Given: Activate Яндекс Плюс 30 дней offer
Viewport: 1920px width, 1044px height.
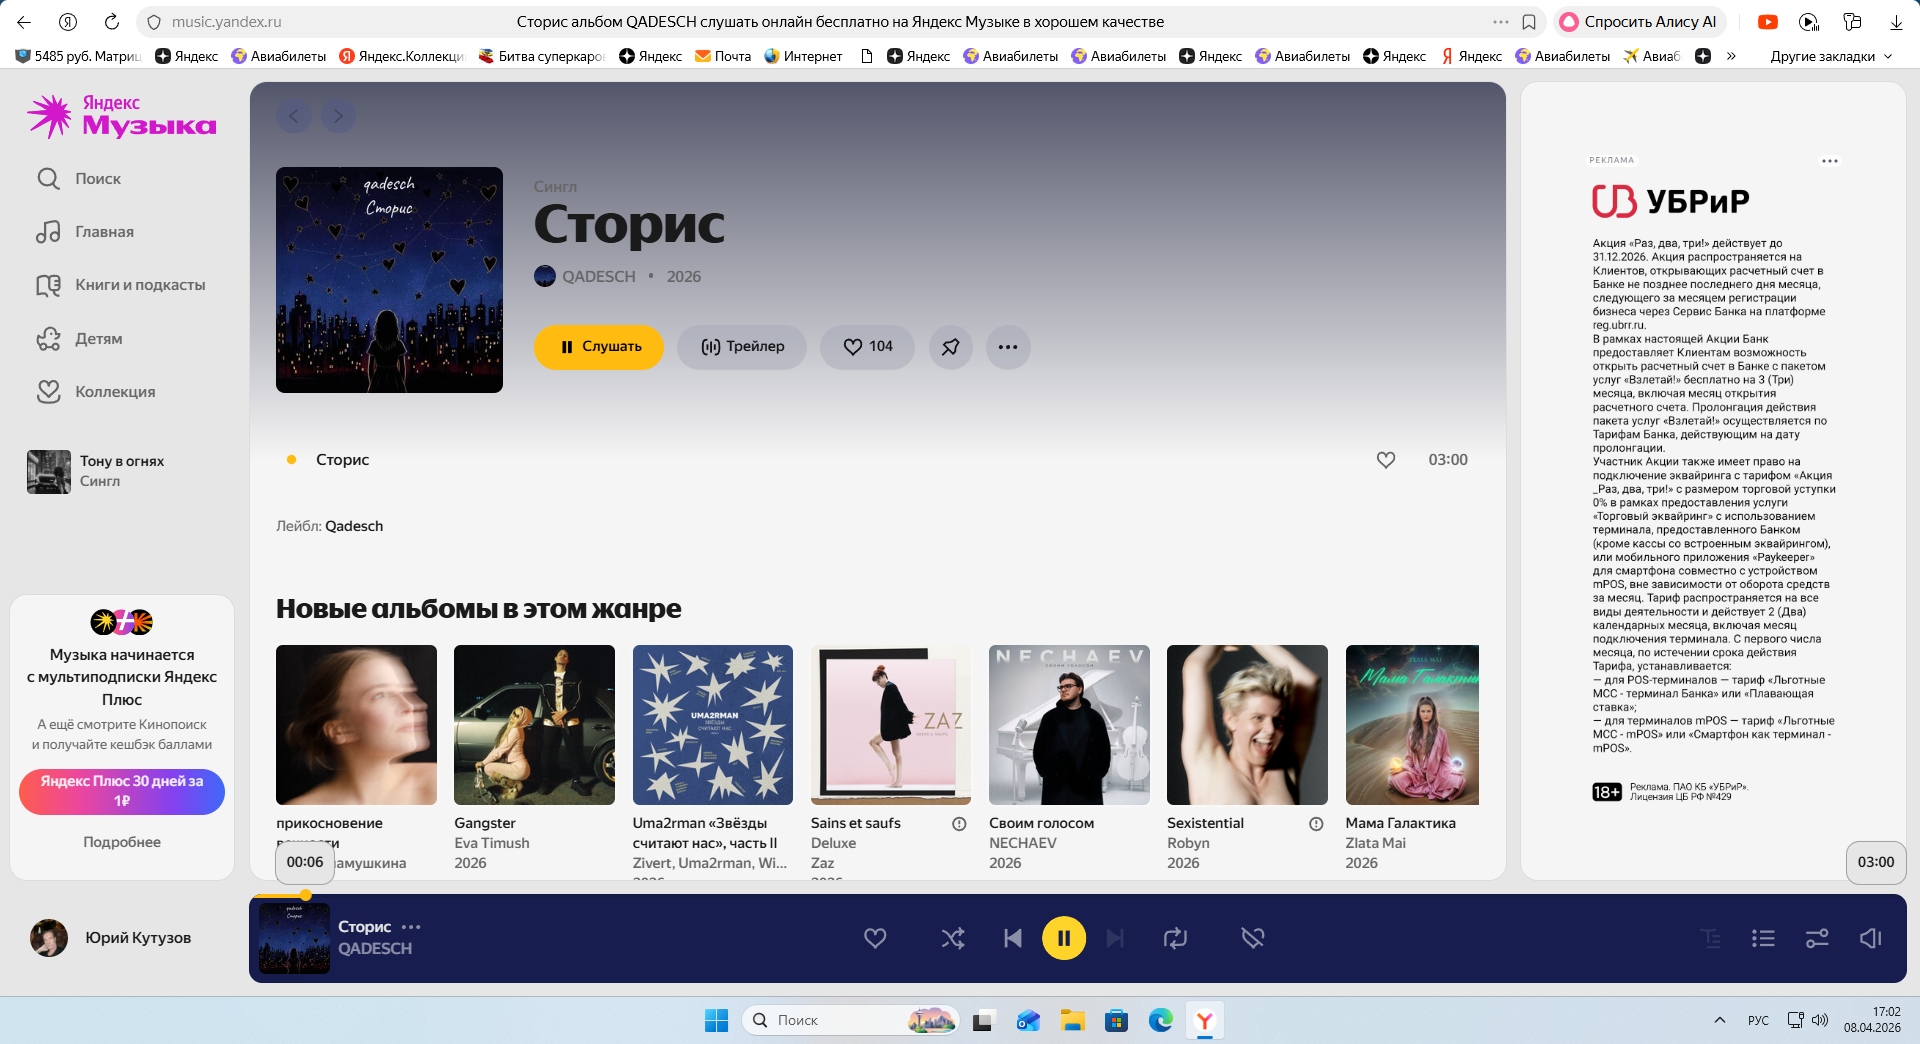Looking at the screenshot, I should pyautogui.click(x=122, y=791).
